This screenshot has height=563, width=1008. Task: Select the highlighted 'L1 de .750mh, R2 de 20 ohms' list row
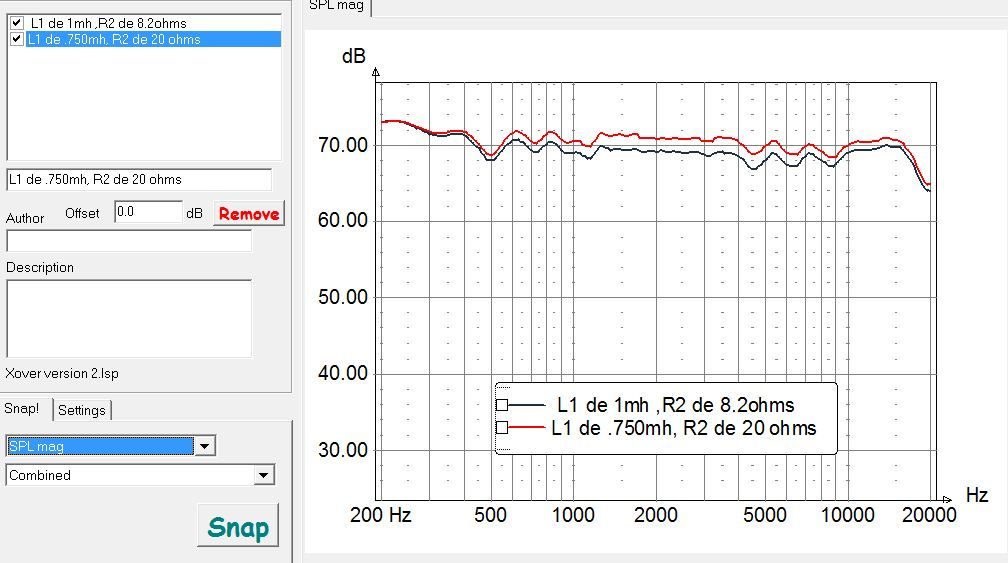tap(154, 39)
